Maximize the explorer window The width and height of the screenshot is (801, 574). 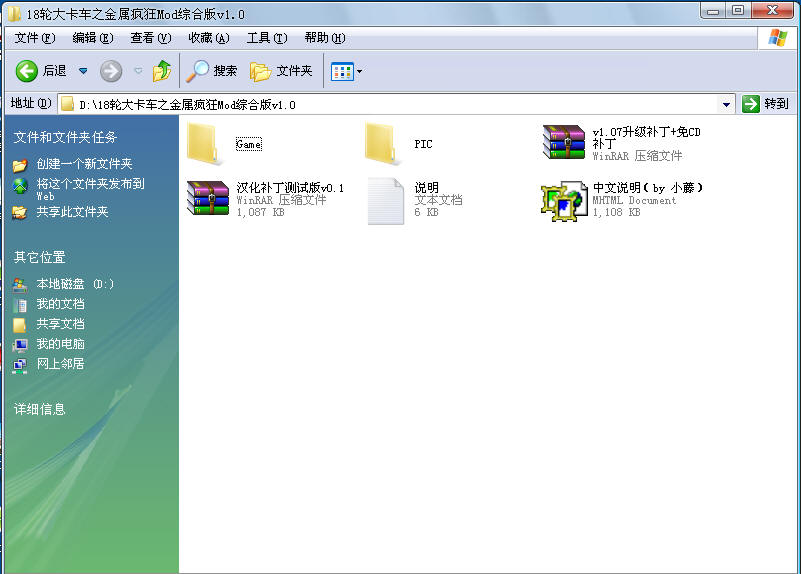coord(737,10)
